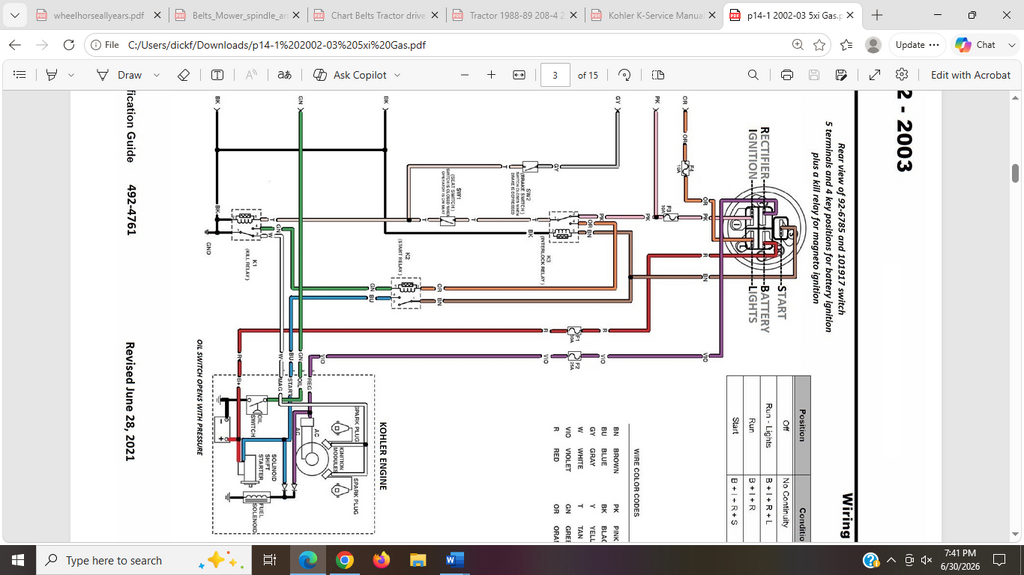Open the translate tool icon
The height and width of the screenshot is (575, 1024).
point(285,75)
